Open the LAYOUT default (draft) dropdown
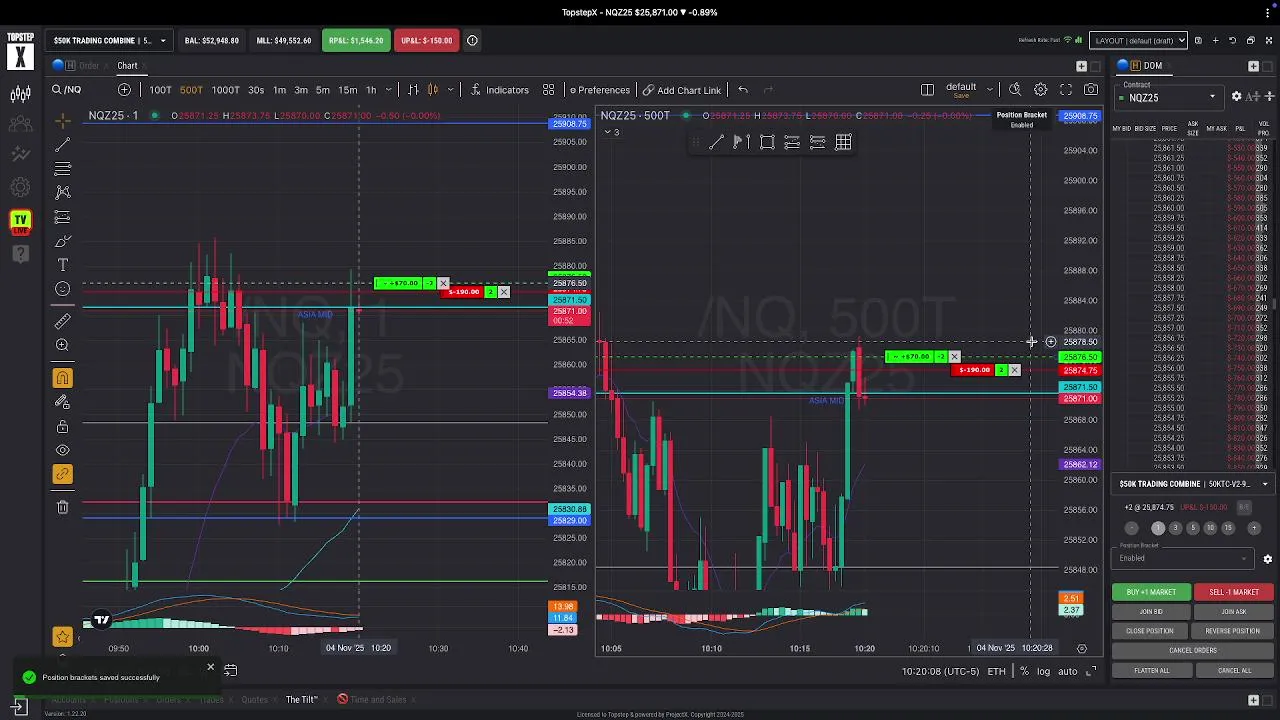 click(1139, 41)
